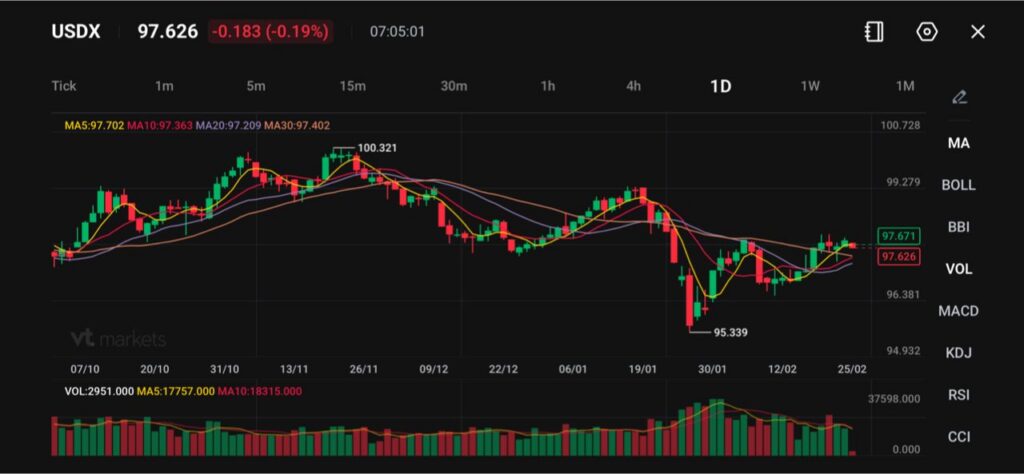Select the 1W timeframe tab
This screenshot has height=474, width=1024.
point(810,86)
